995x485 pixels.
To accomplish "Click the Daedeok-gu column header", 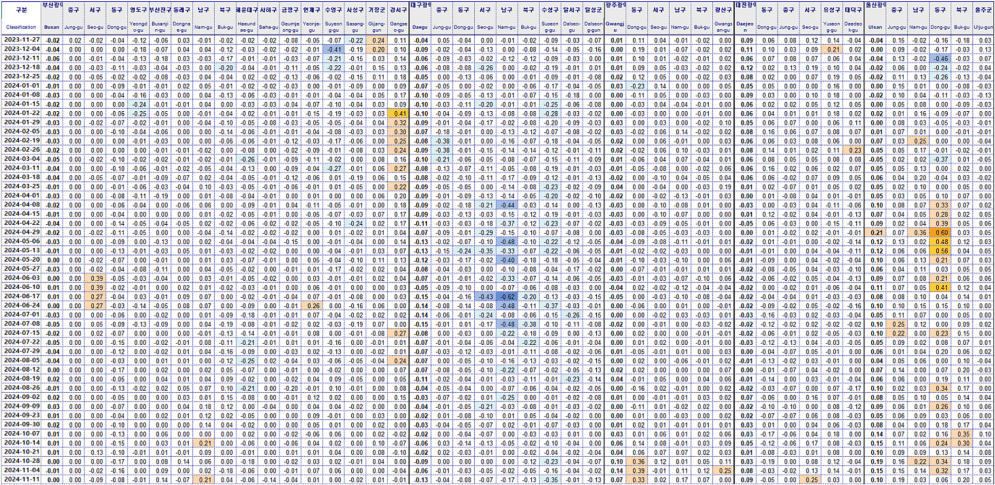I will pos(853,17).
